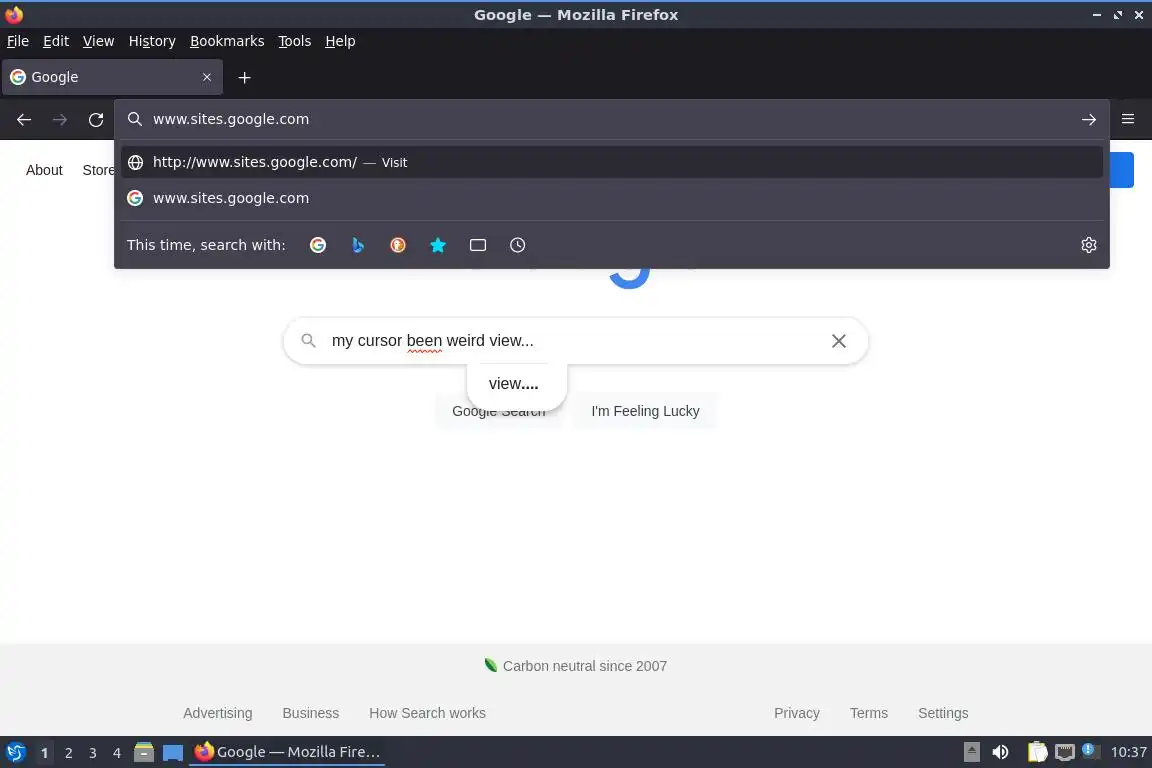Screen dimensions: 1152x768
Task: Click into the address bar text
Action: tap(231, 119)
